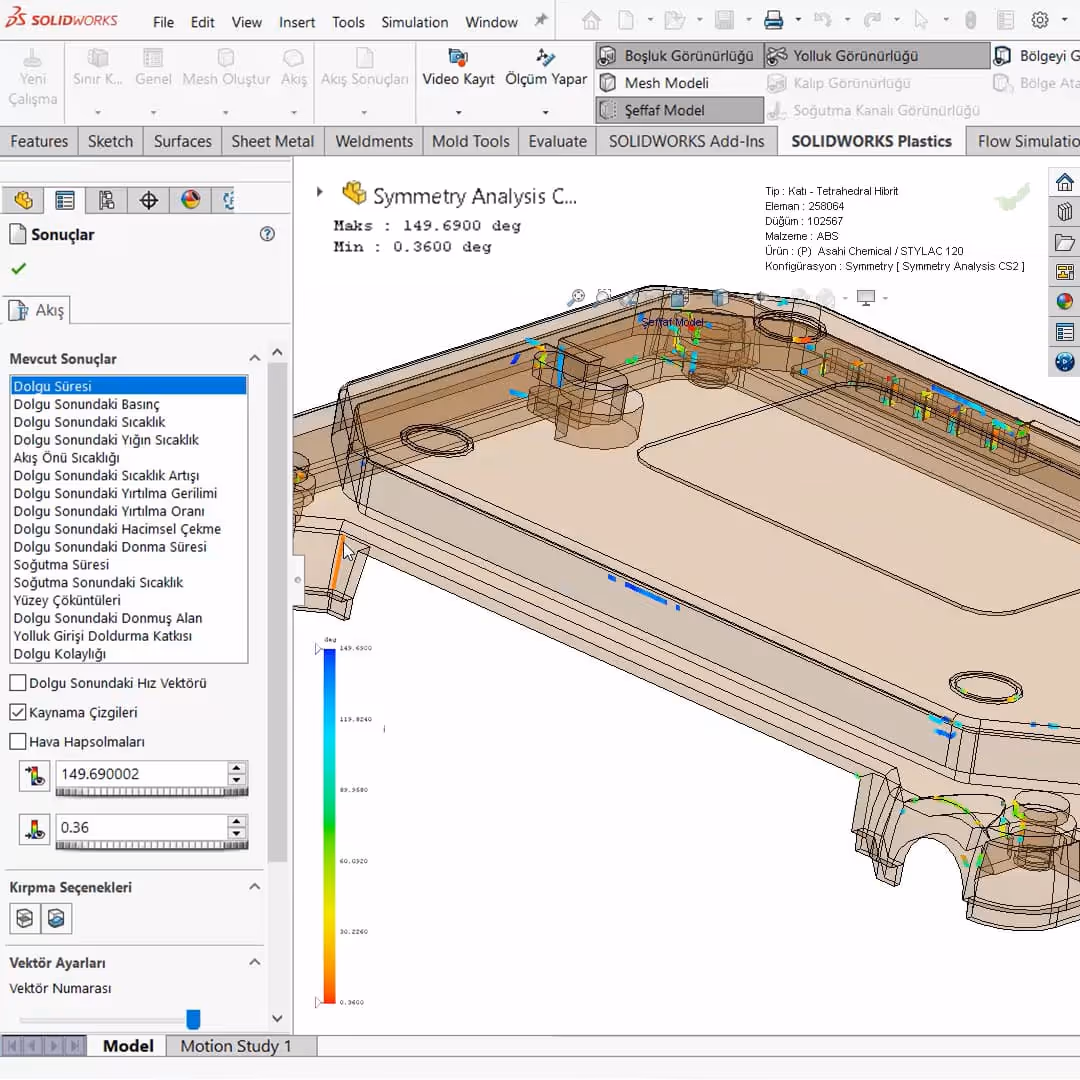
Task: Click the Home icon in the right task pane
Action: coord(1064,183)
